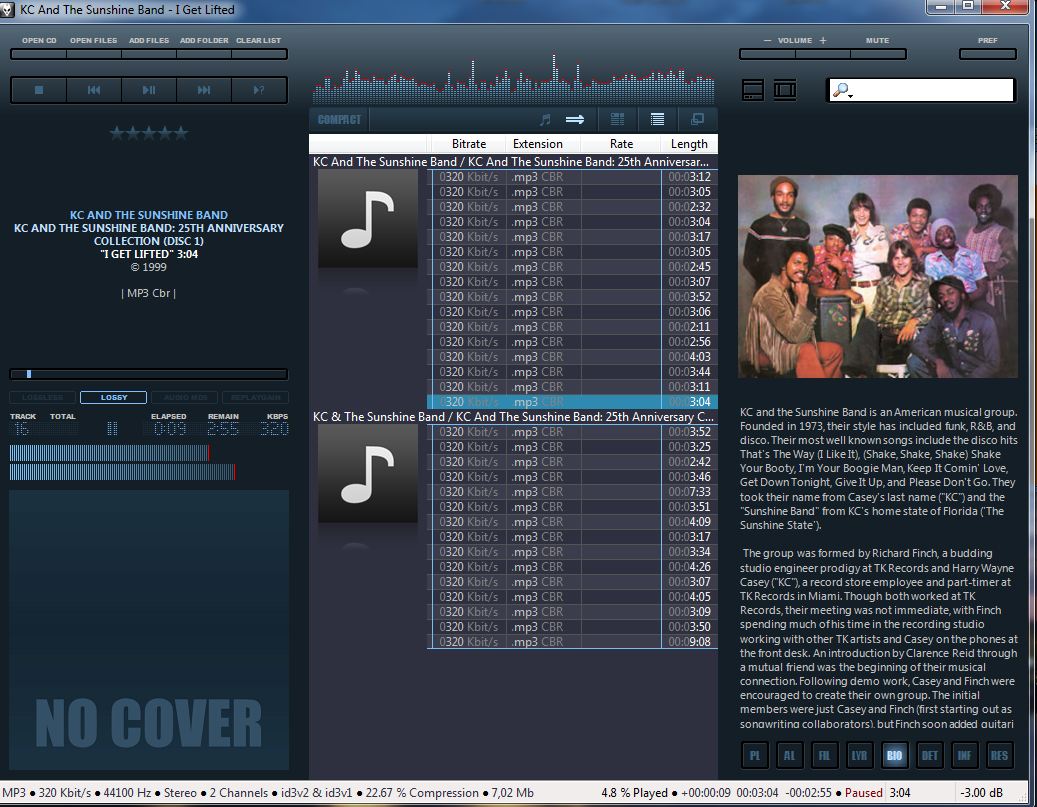Click the '4.8 % Played' status text
This screenshot has height=807, width=1037.
tap(634, 792)
